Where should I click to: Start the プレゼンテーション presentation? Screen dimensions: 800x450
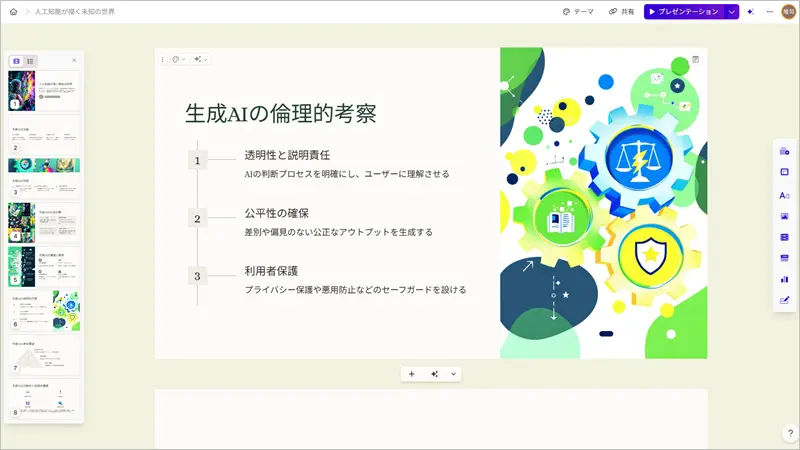(684, 12)
